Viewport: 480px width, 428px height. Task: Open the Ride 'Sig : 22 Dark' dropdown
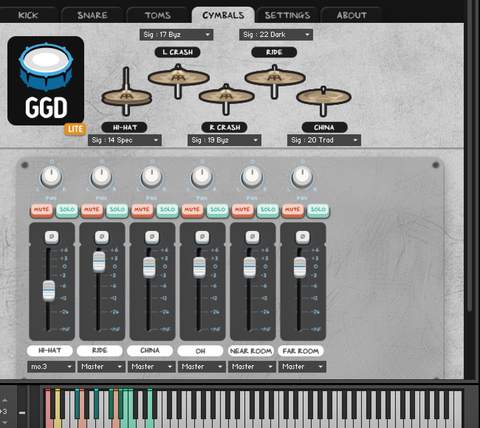276,35
